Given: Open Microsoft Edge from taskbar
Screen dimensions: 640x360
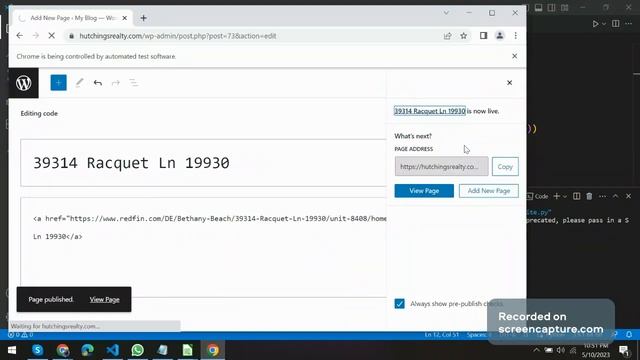Looking at the screenshot, I should coord(87,350).
